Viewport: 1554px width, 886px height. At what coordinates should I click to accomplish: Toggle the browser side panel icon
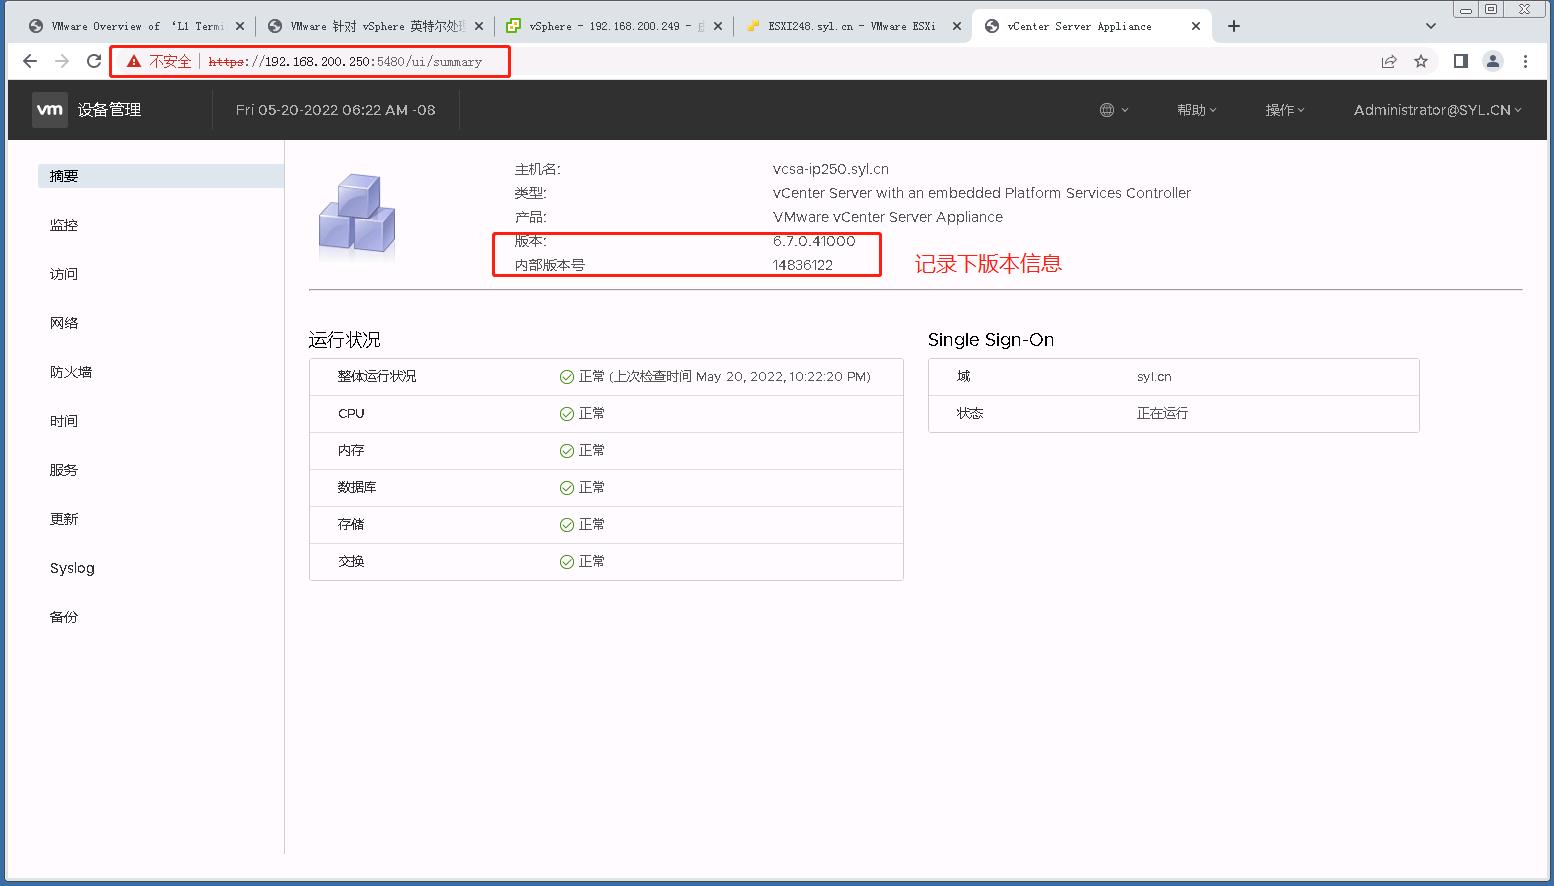tap(1461, 61)
